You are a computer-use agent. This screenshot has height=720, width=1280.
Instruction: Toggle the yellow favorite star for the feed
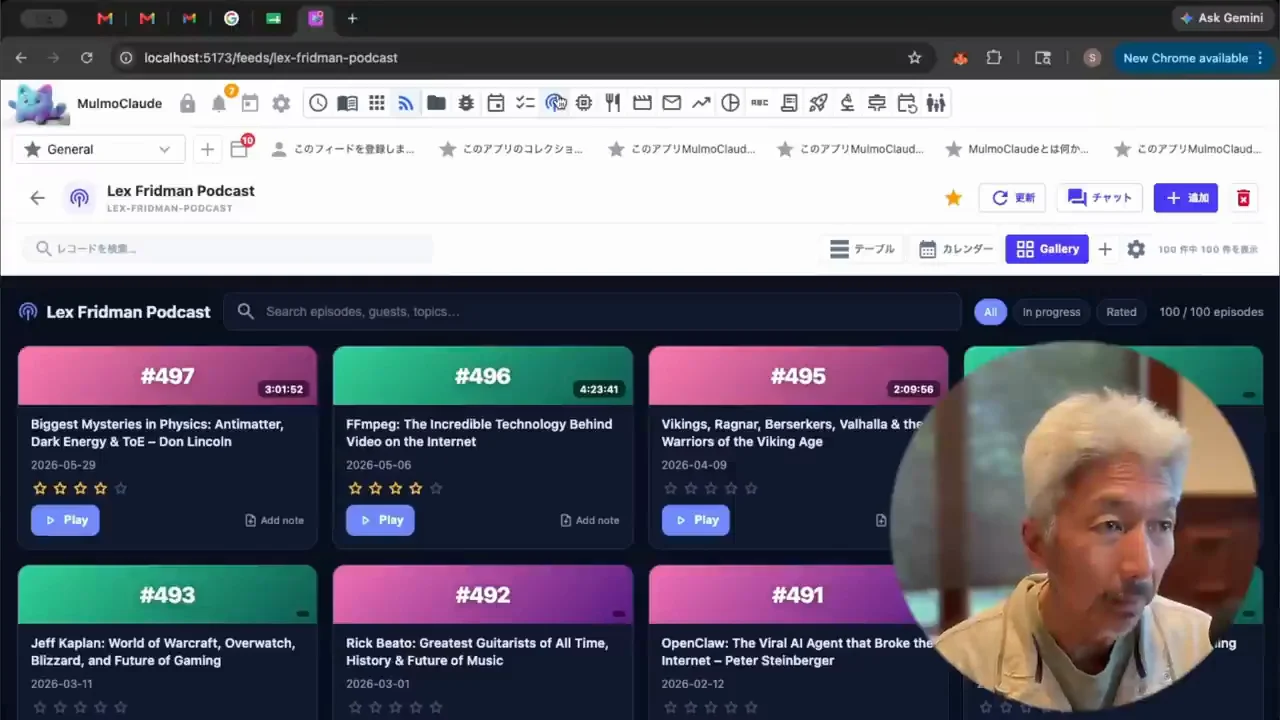pyautogui.click(x=953, y=198)
